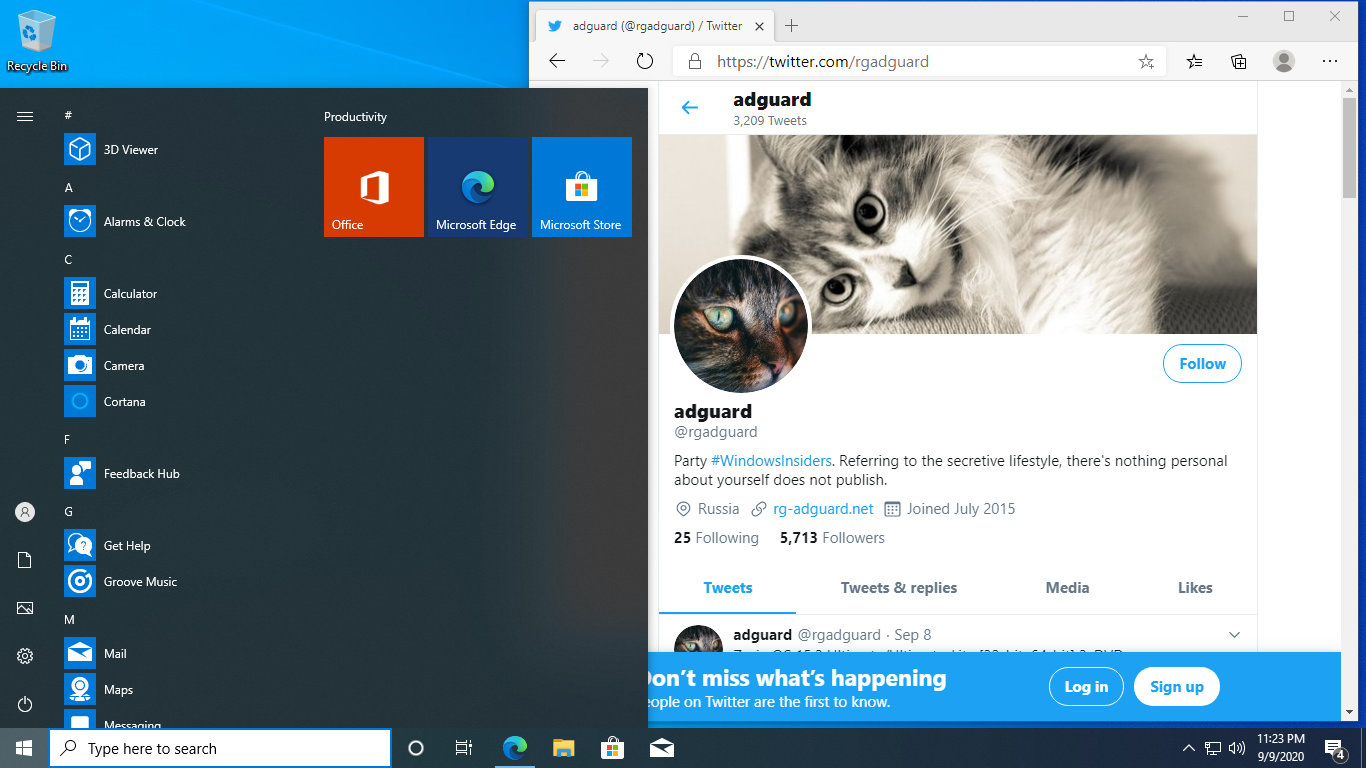The image size is (1366, 768).
Task: Open the rg-adguard.net link
Action: [x=823, y=509]
